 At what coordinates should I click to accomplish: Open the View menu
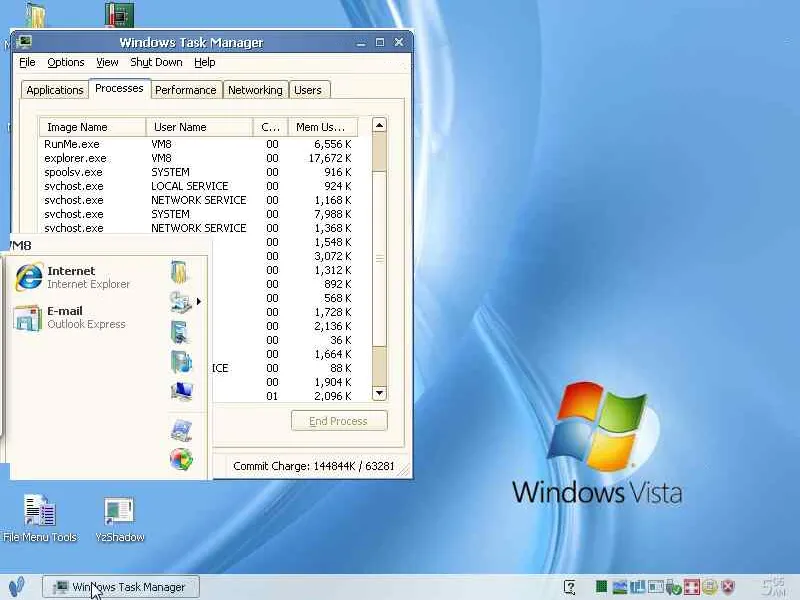coord(107,62)
